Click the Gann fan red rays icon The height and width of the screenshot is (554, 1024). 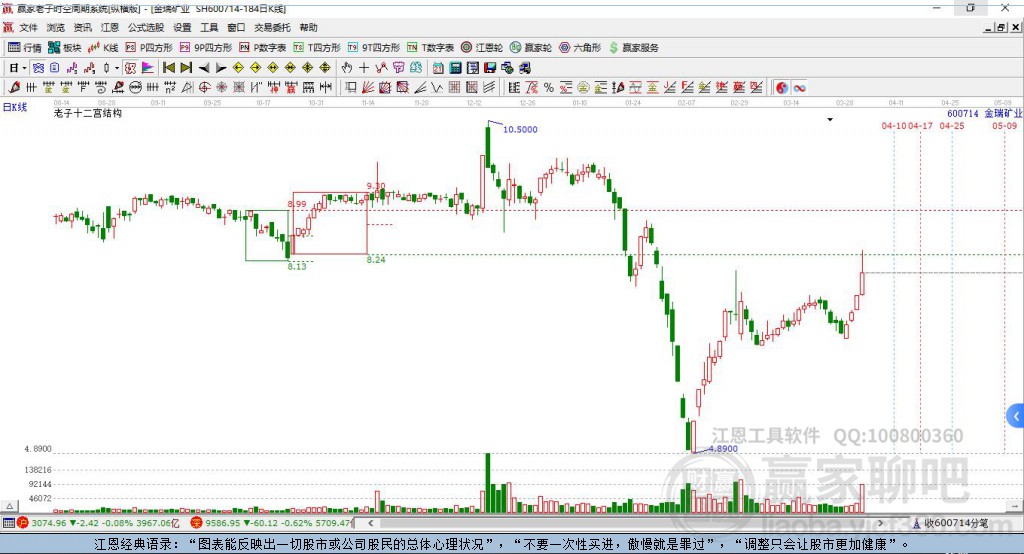point(368,88)
